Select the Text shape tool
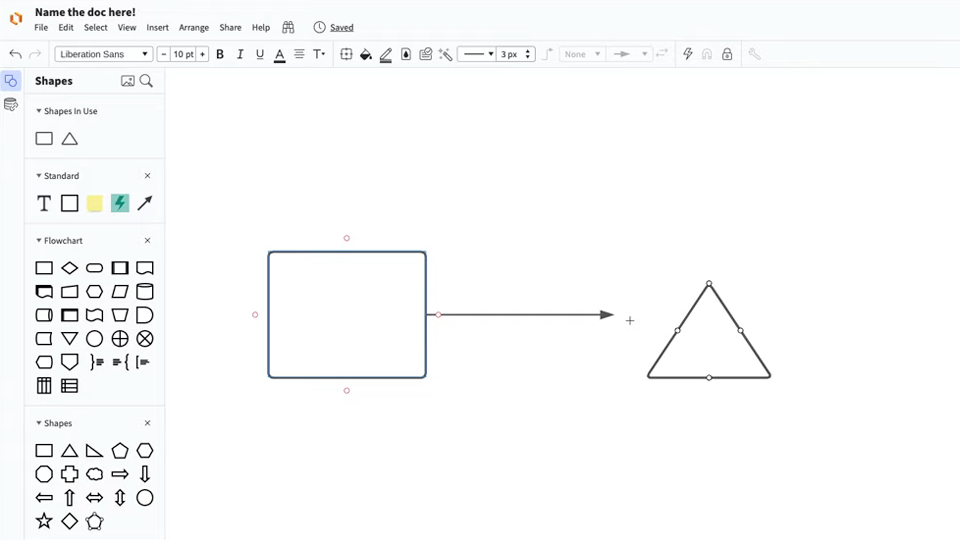 click(44, 203)
